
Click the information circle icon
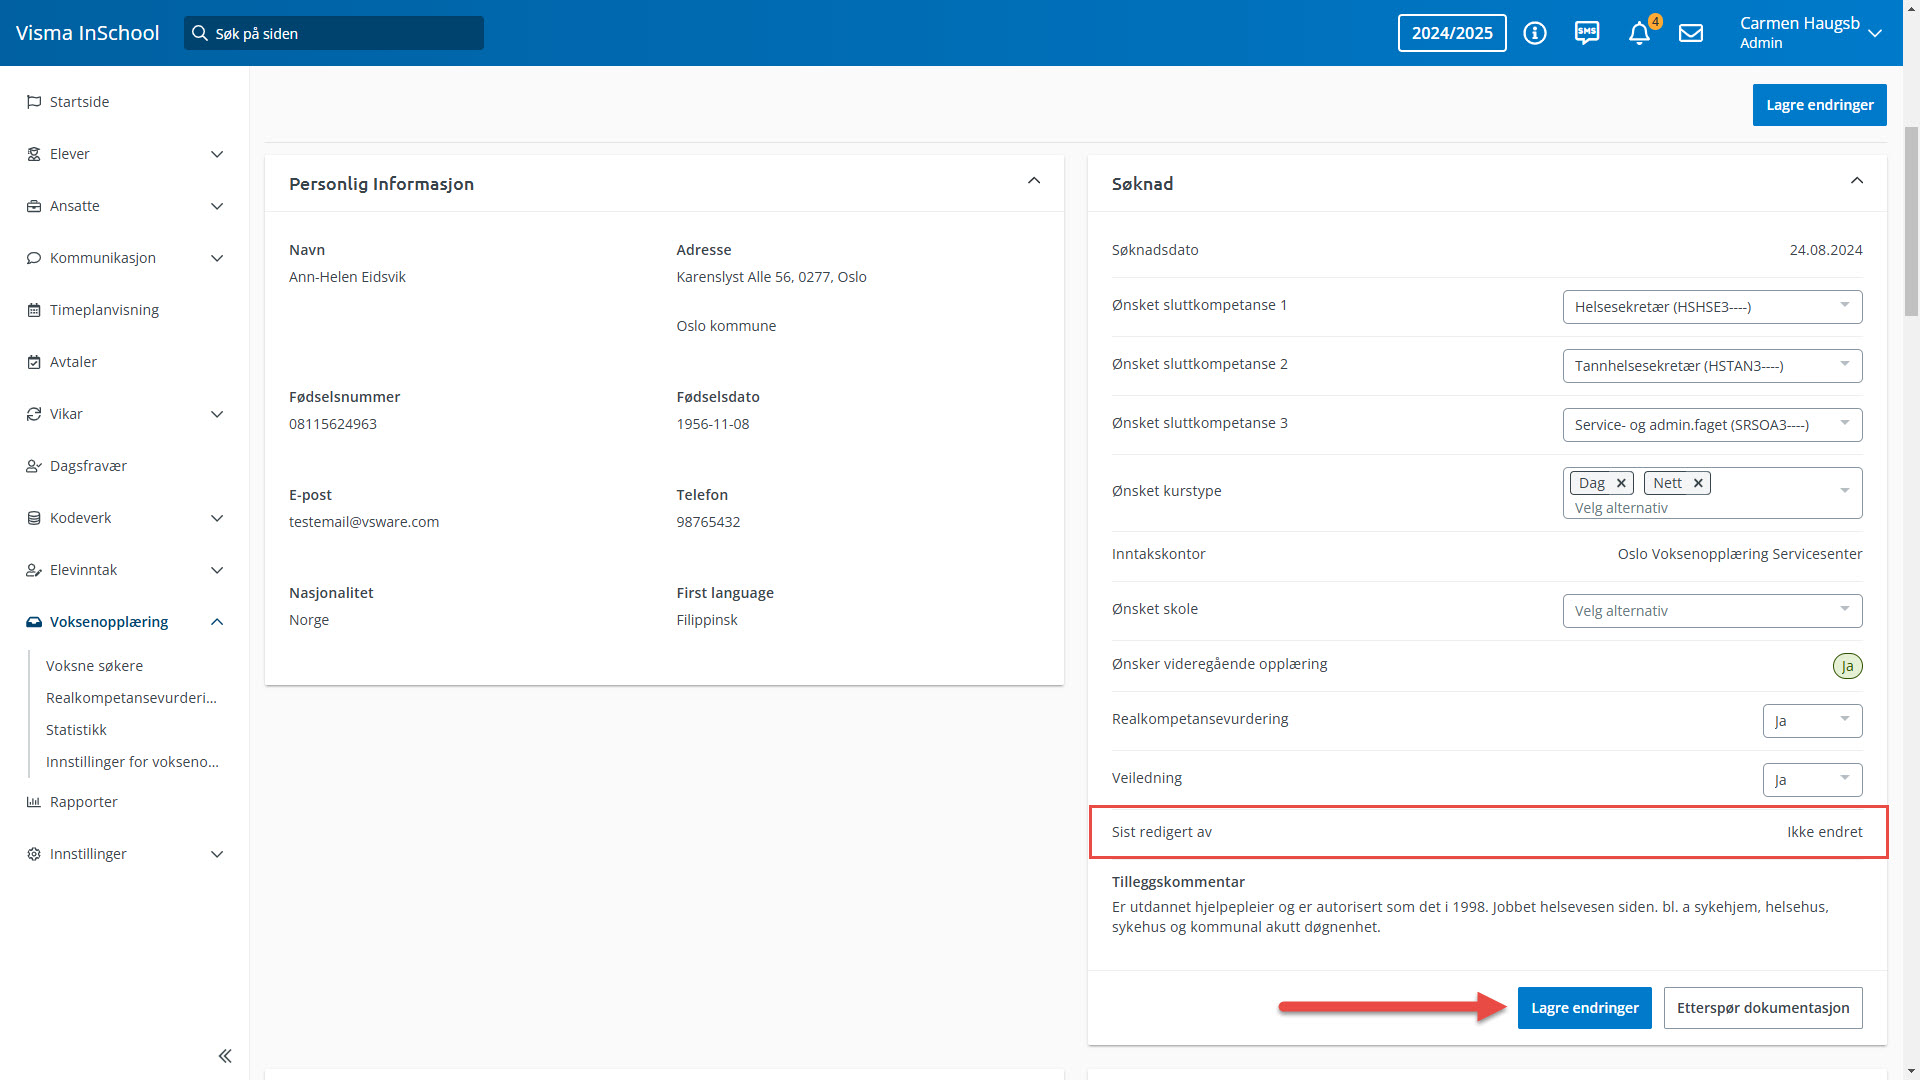tap(1535, 33)
